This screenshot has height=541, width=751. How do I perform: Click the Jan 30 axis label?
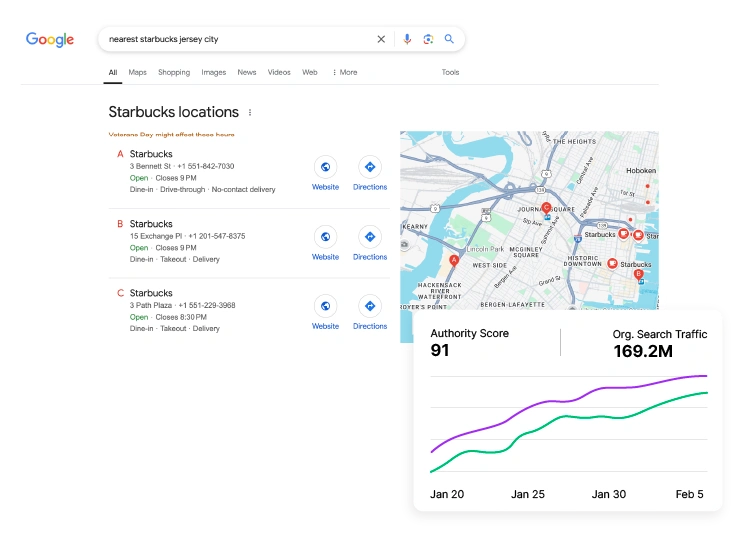coord(609,494)
